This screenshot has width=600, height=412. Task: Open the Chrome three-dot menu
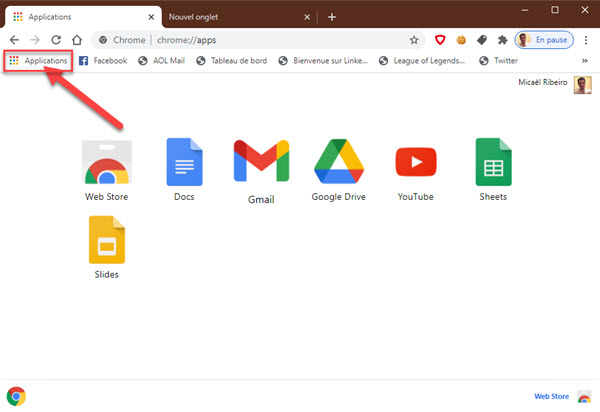[586, 40]
